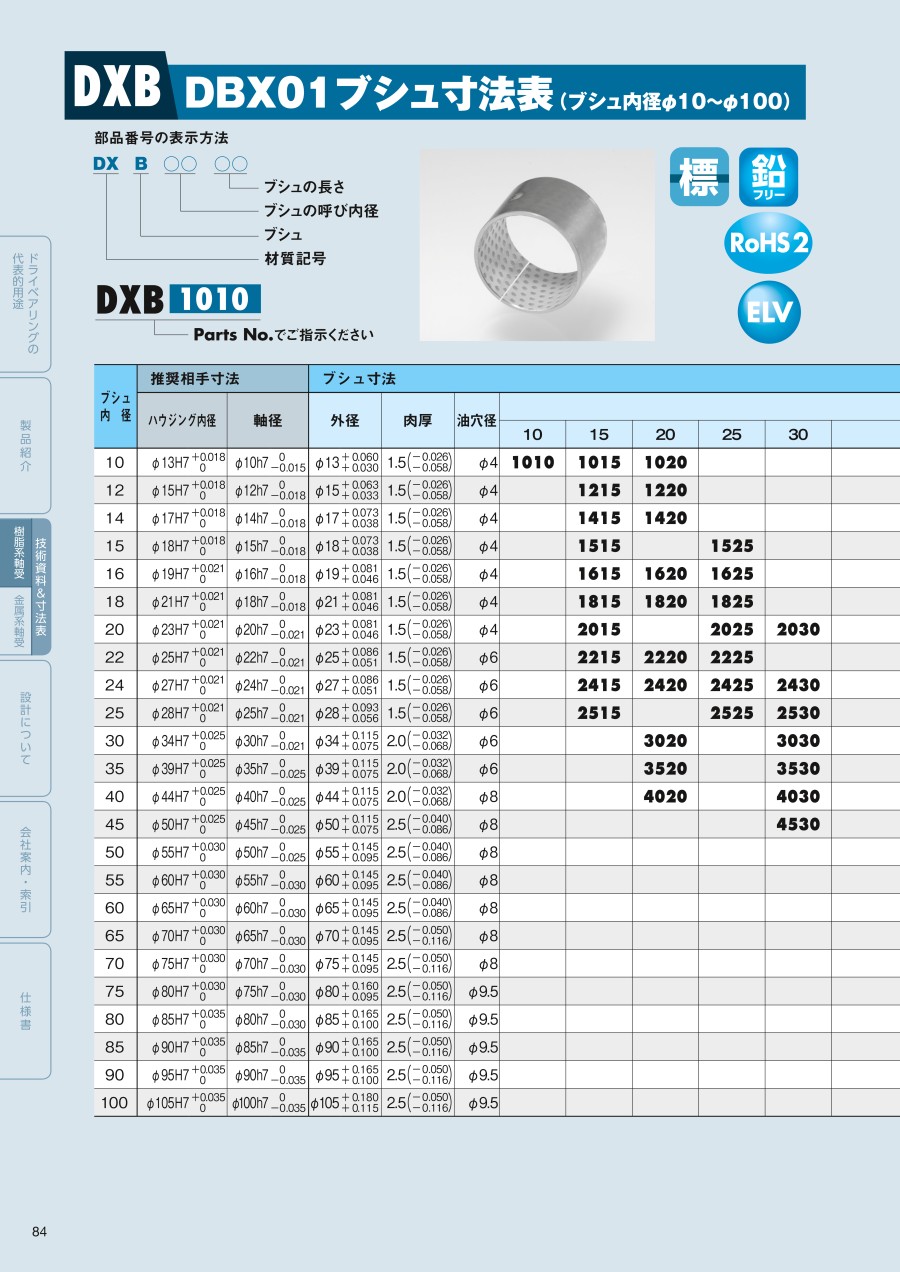Click the 鉛フリー lead-free badge icon

point(768,177)
